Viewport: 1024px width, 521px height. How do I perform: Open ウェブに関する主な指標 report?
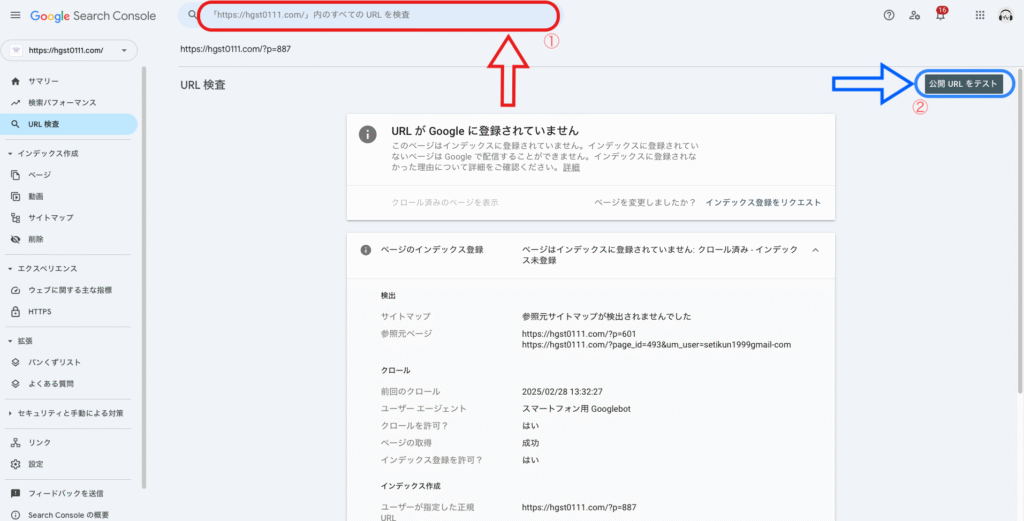tap(69, 290)
